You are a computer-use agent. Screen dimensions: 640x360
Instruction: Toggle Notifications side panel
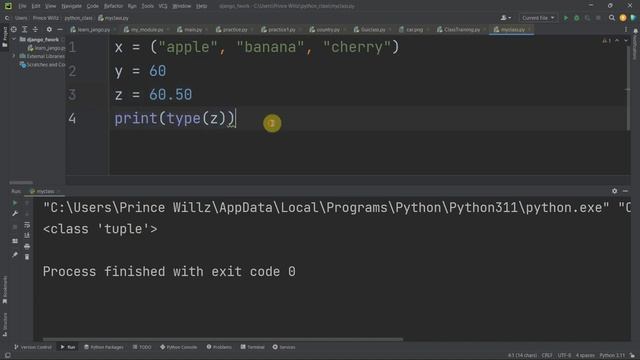tap(635, 44)
